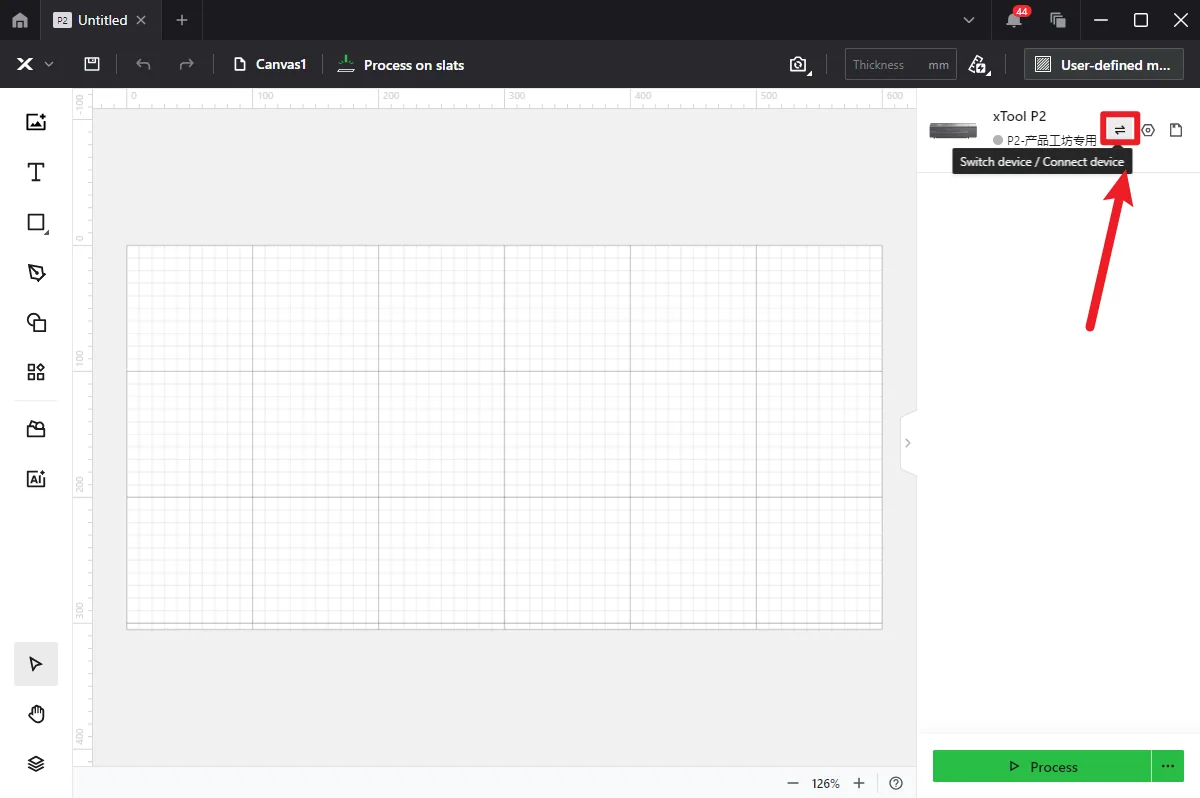Screen dimensions: 1200x798
Task: Open more Process options menu
Action: tap(1168, 766)
